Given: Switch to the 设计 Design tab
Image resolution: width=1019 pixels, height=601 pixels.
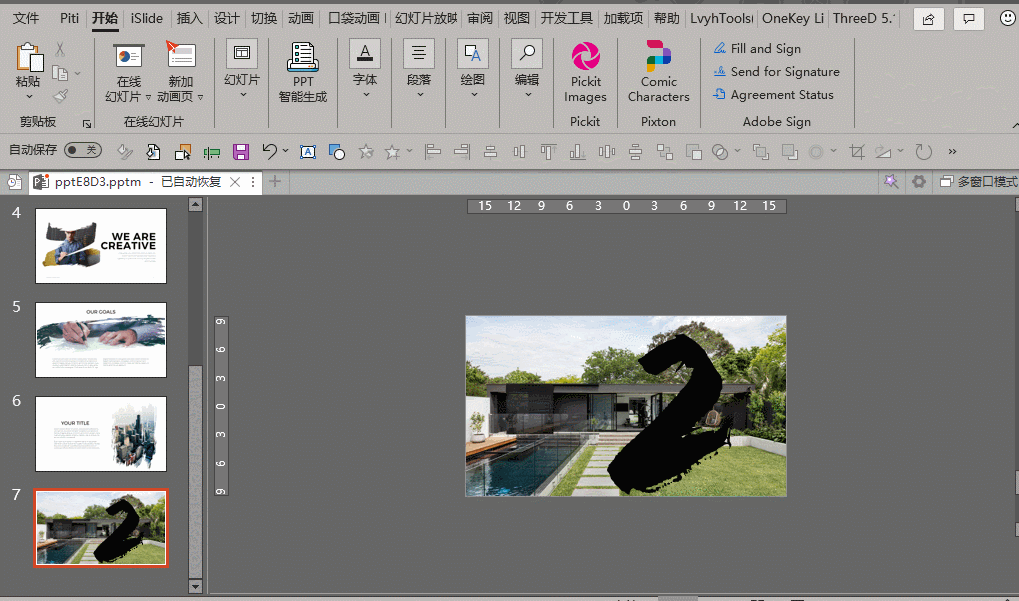Looking at the screenshot, I should (226, 18).
